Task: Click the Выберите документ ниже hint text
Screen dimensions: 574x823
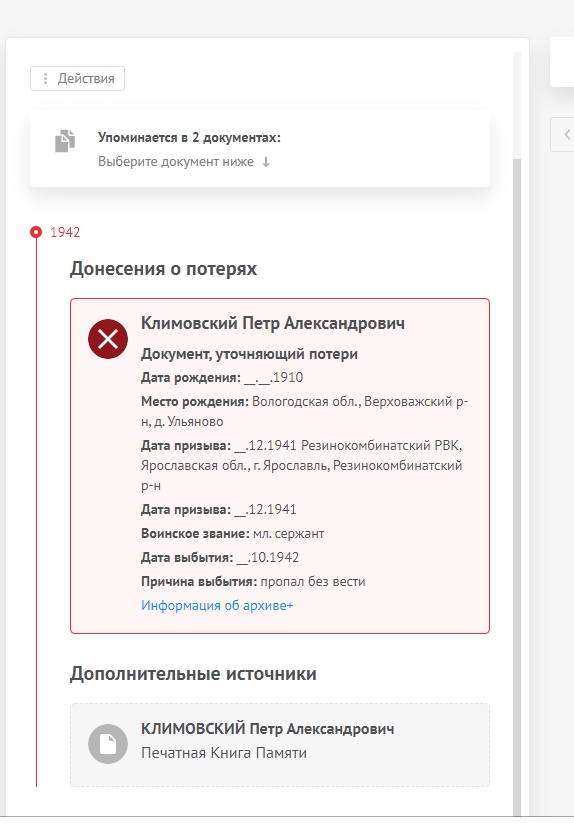Action: pyautogui.click(x=176, y=162)
